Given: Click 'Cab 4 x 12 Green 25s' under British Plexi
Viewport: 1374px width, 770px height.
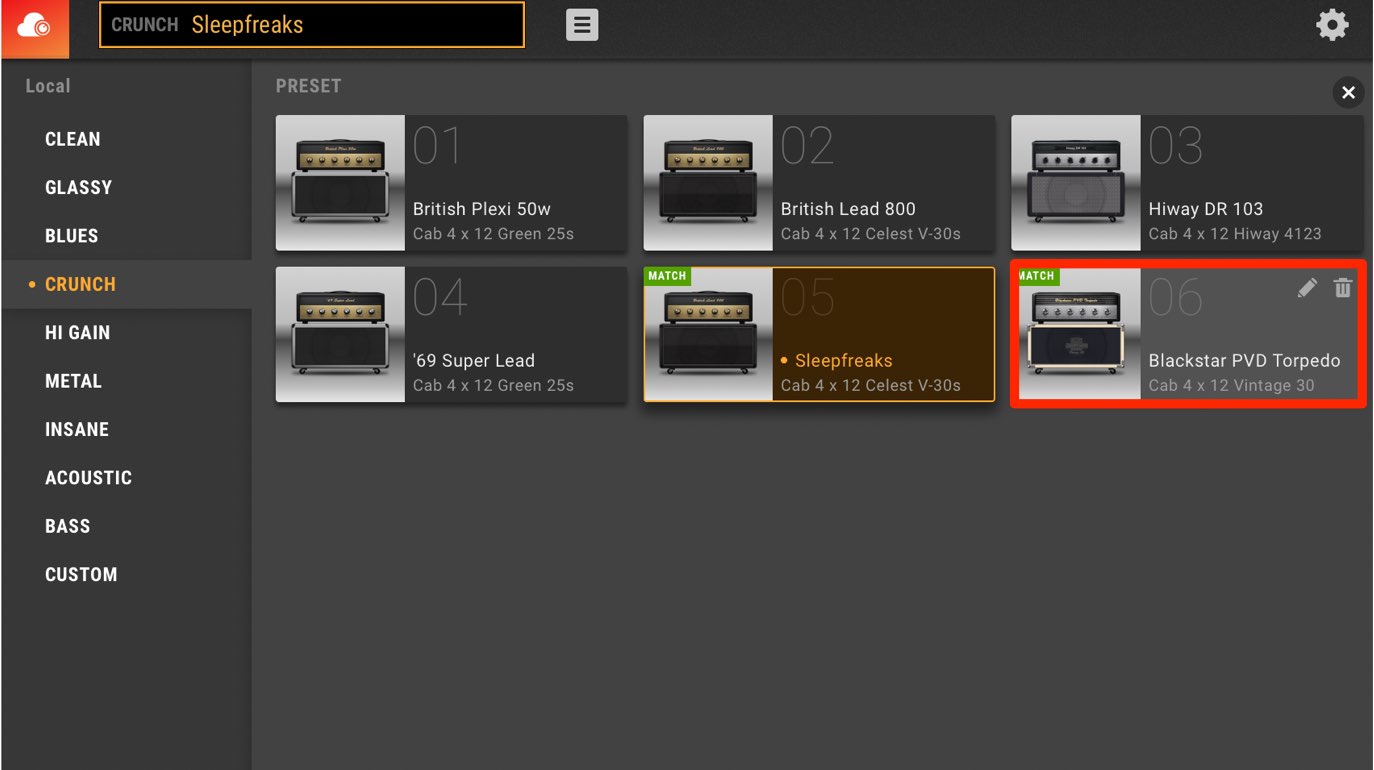Looking at the screenshot, I should point(494,234).
